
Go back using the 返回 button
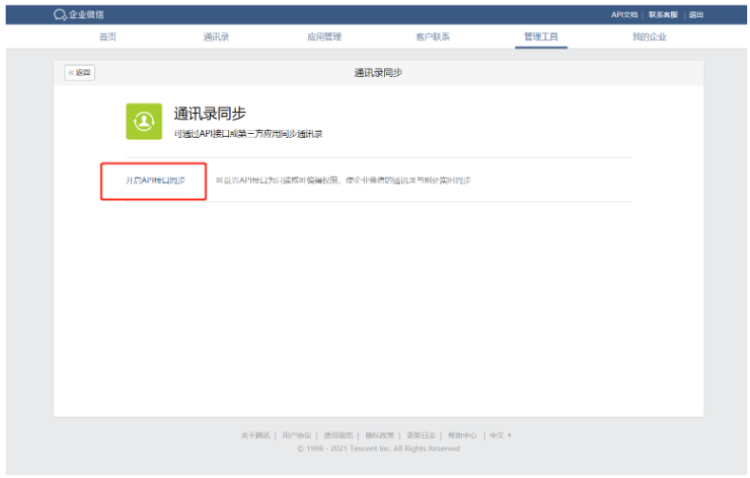80,72
